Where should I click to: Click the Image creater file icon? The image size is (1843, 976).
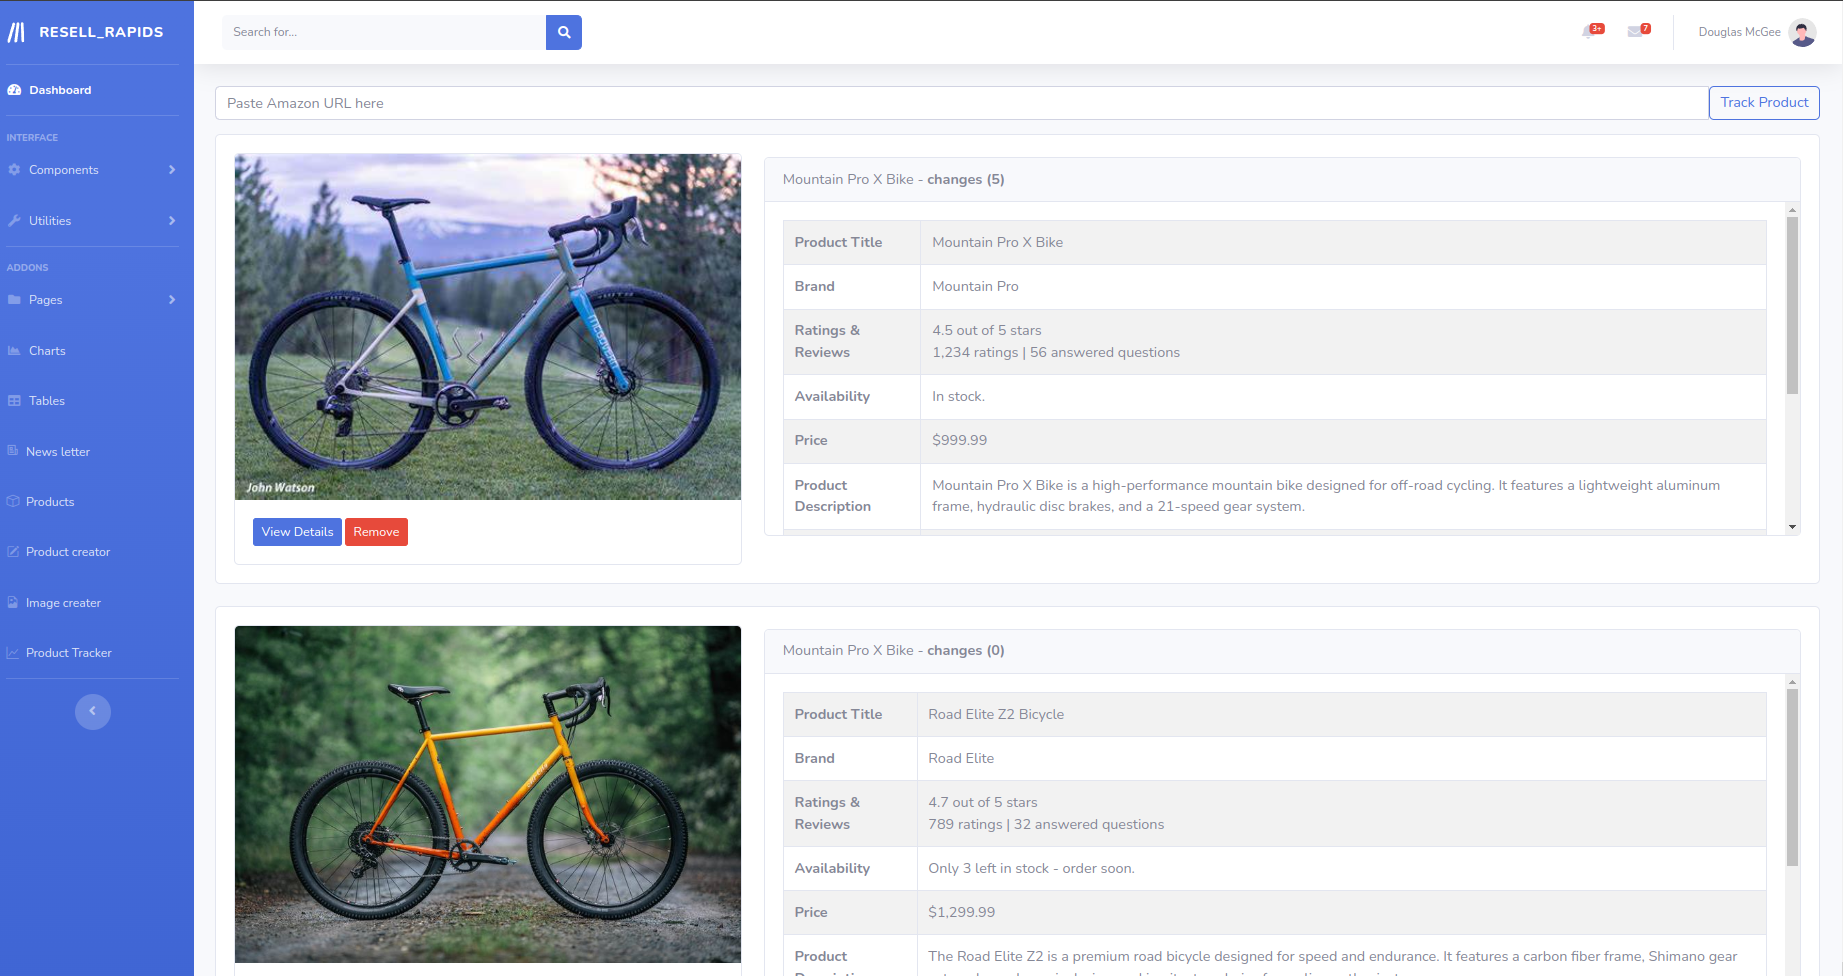click(13, 603)
